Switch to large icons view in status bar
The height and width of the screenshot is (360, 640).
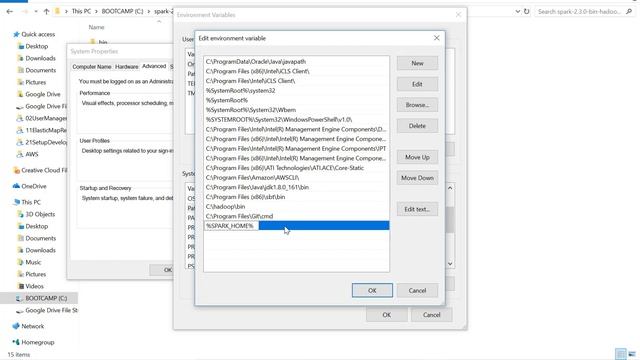[632, 354]
